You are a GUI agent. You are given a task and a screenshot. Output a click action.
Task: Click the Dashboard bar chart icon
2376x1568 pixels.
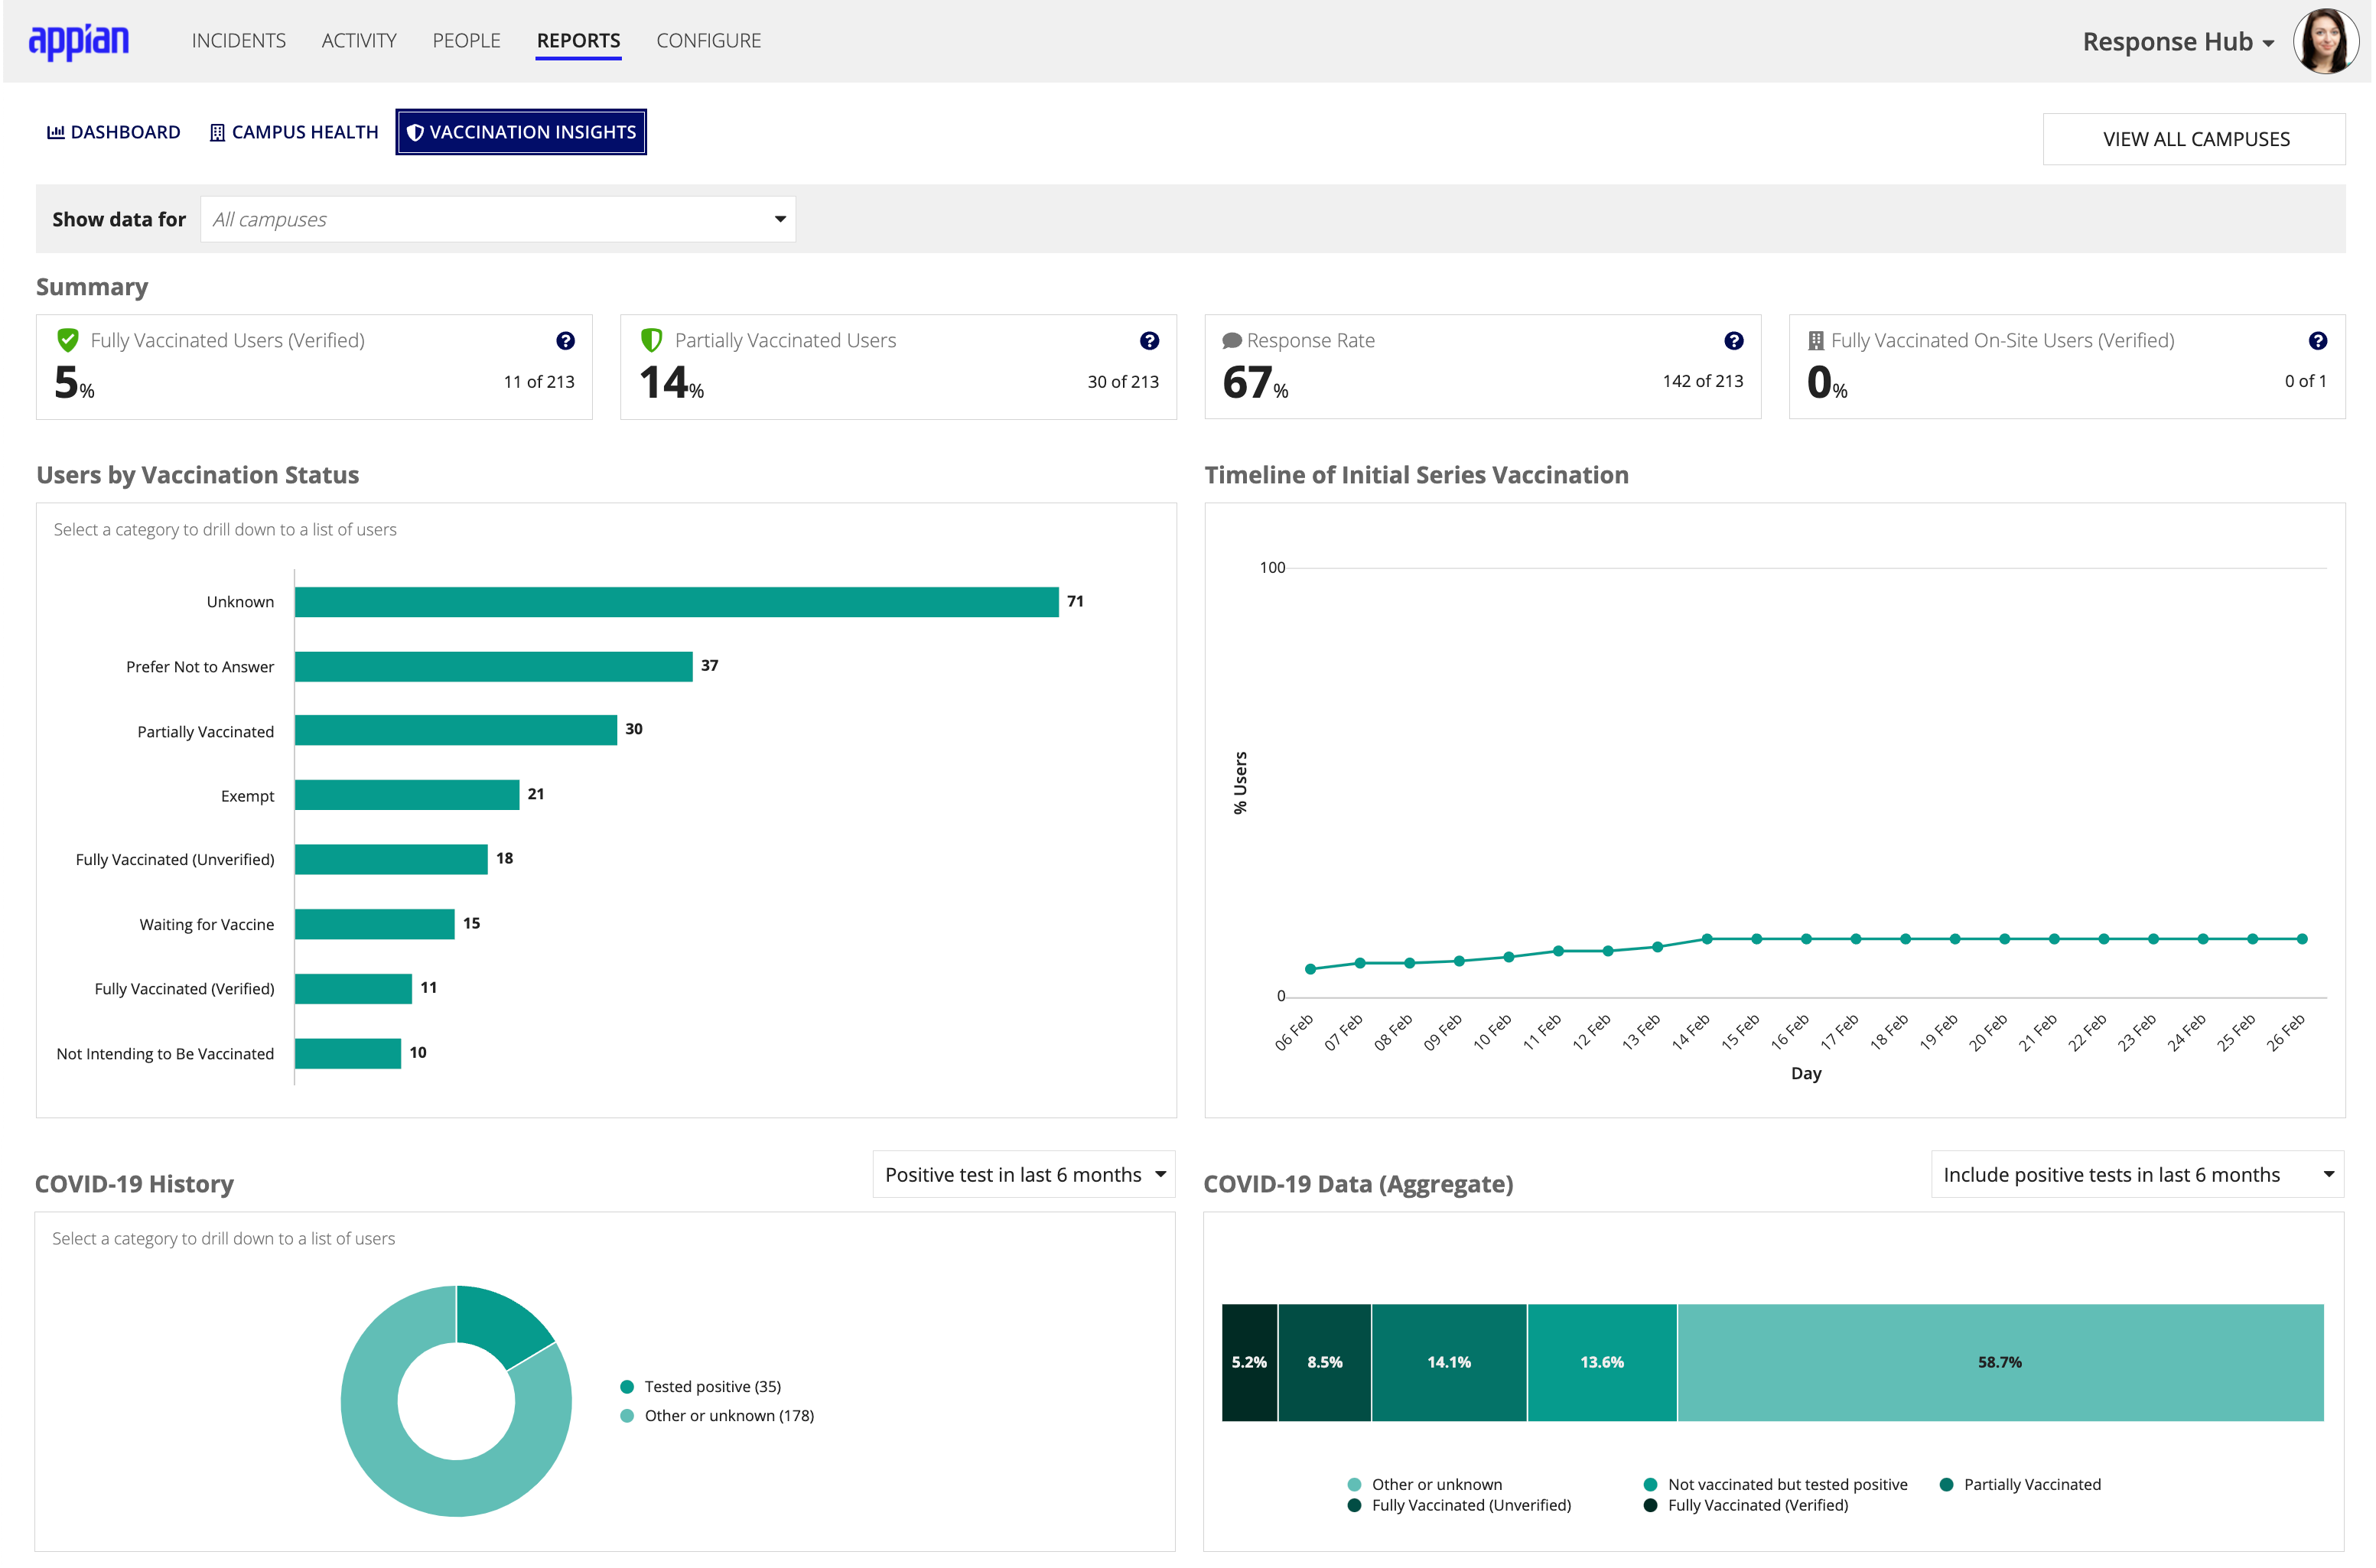click(56, 132)
